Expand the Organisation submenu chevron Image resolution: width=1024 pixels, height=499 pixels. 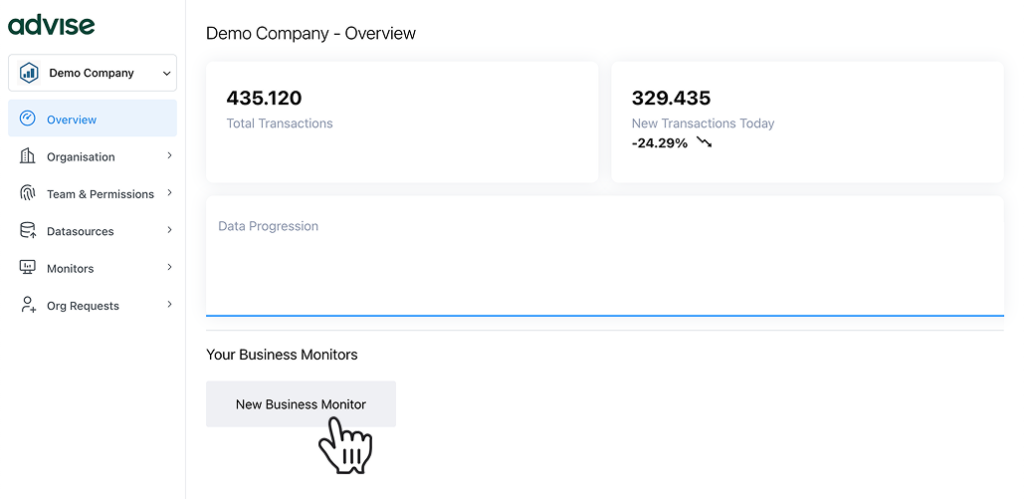[169, 156]
